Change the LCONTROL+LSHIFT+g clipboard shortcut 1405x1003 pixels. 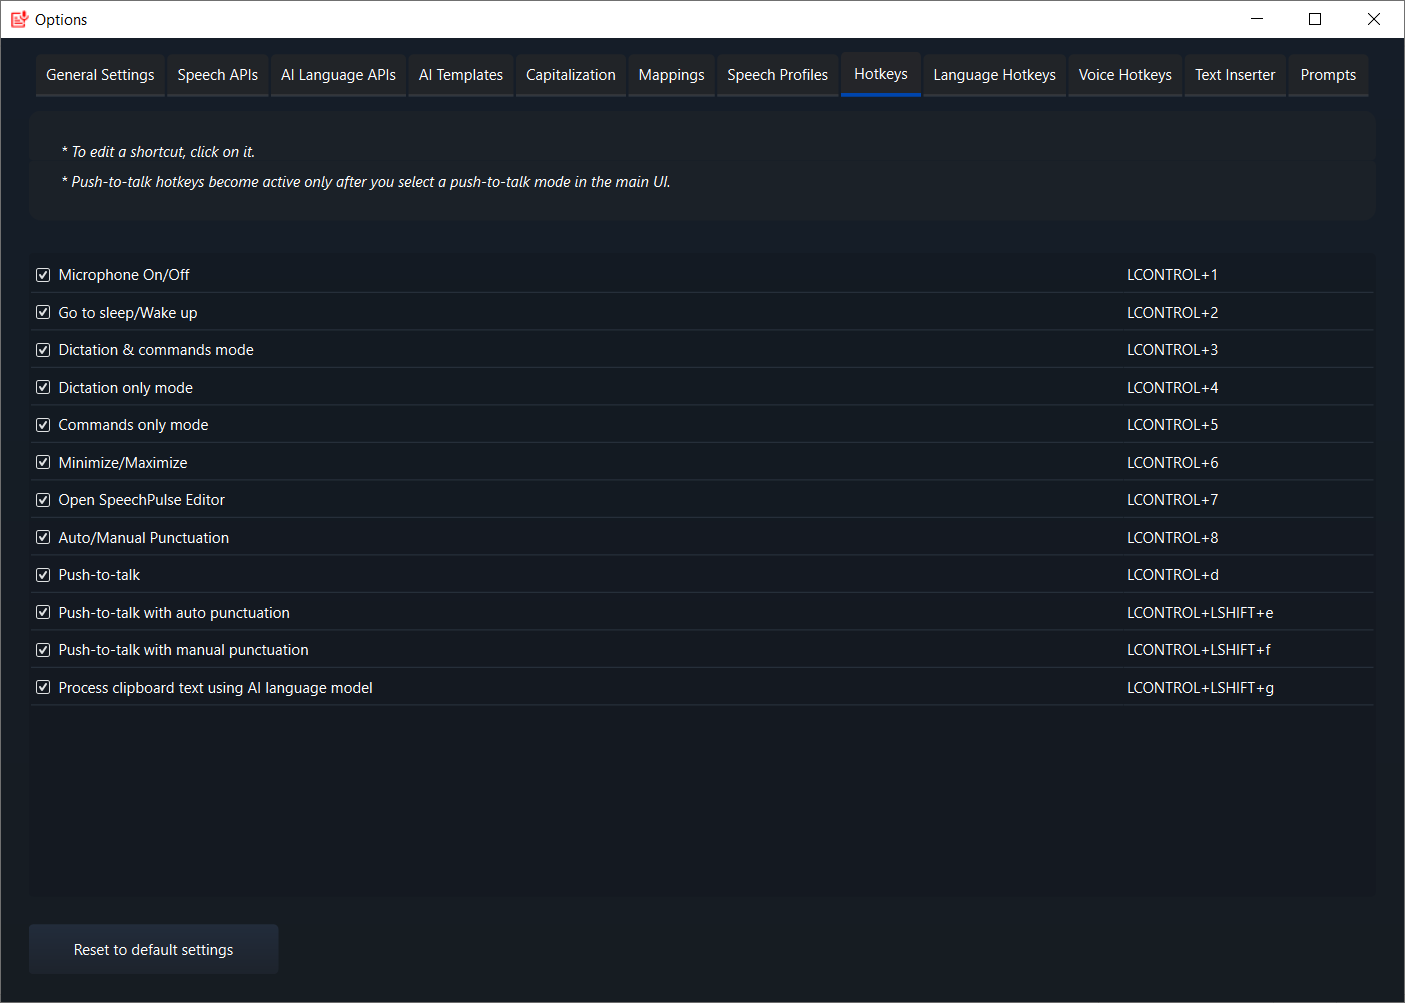[1200, 688]
